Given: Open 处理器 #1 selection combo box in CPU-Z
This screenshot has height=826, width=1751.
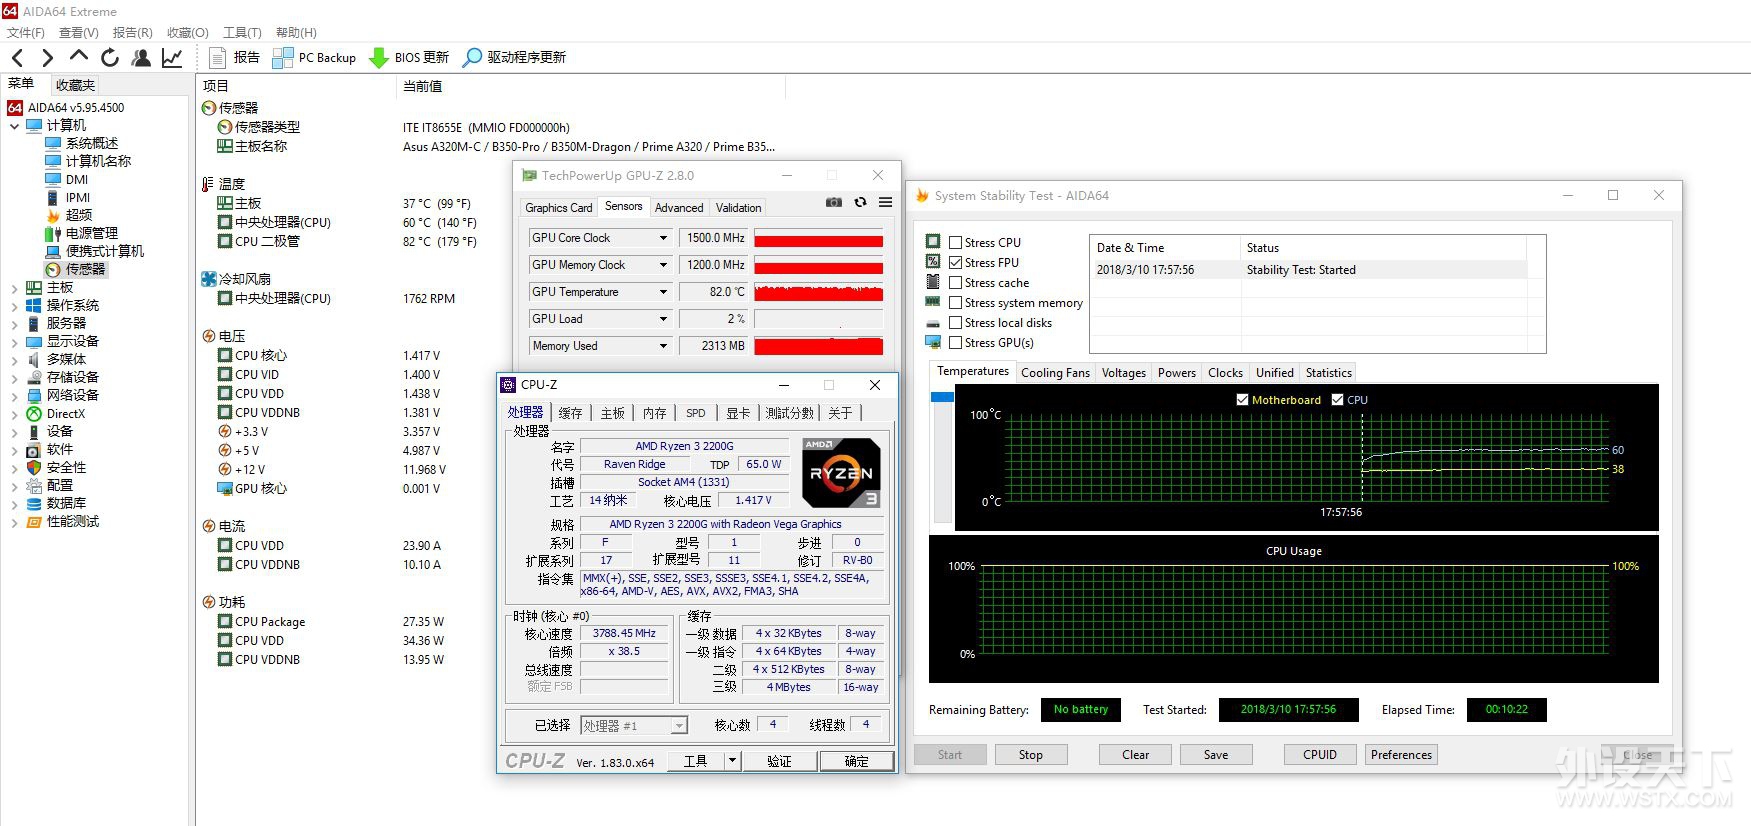Looking at the screenshot, I should [634, 725].
